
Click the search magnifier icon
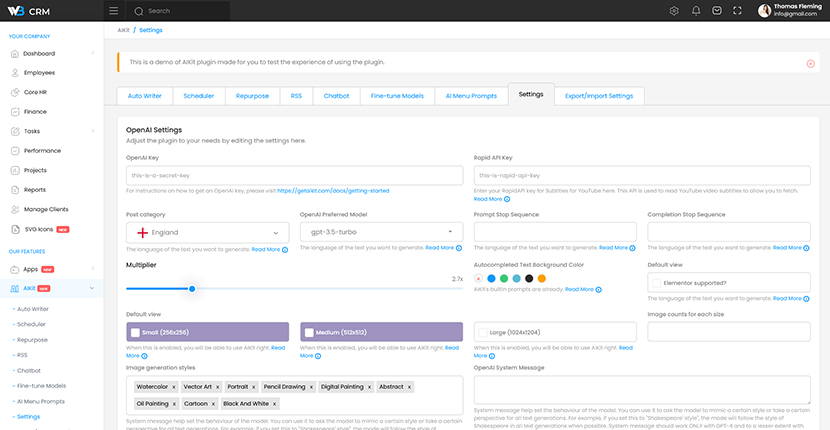pos(139,11)
